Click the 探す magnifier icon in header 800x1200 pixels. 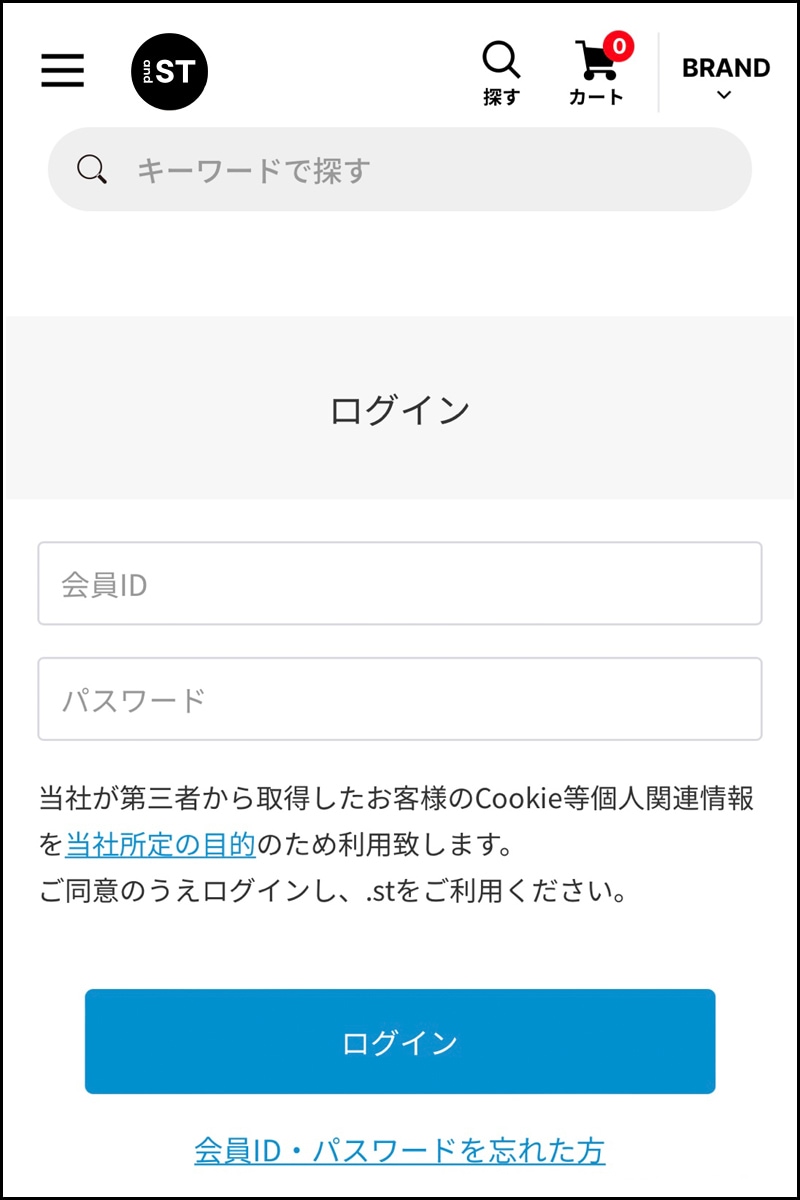(501, 60)
